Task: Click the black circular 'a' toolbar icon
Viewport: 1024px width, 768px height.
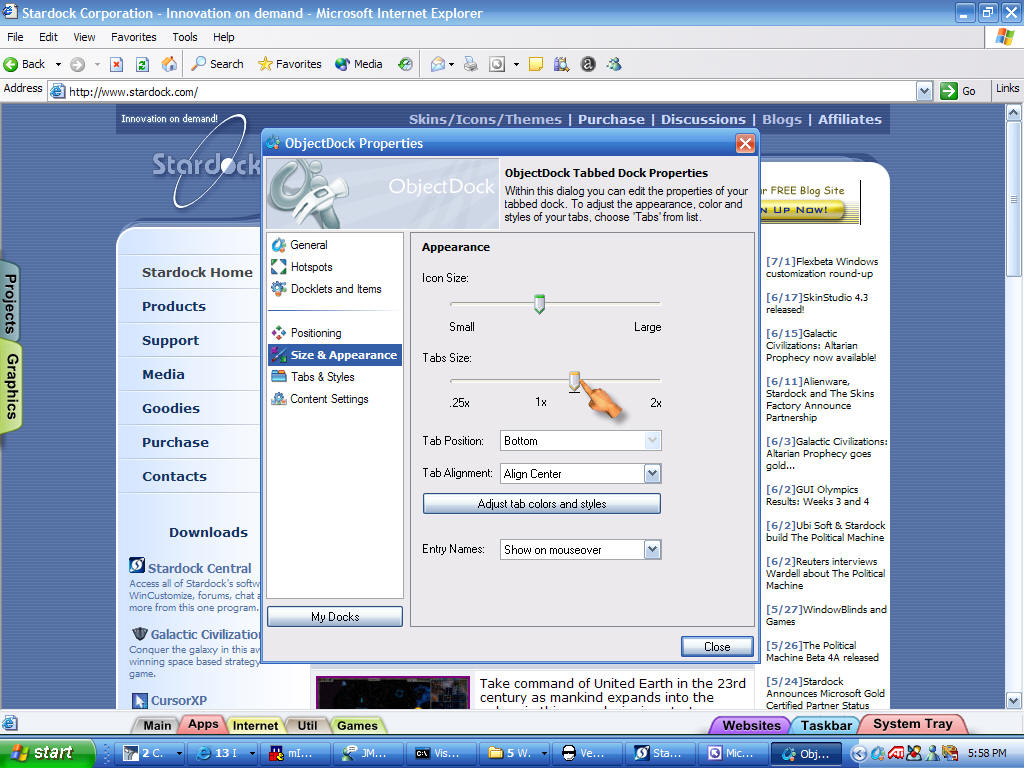Action: pos(588,64)
